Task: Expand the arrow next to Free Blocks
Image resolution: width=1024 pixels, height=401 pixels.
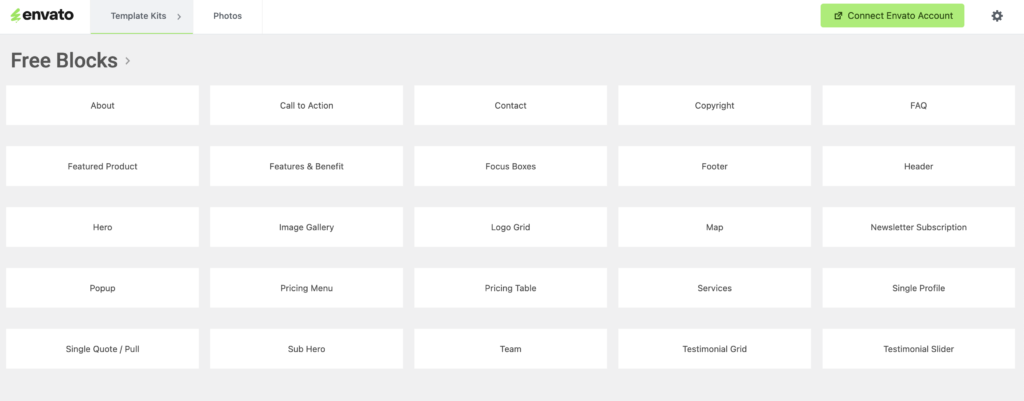Action: coord(127,61)
